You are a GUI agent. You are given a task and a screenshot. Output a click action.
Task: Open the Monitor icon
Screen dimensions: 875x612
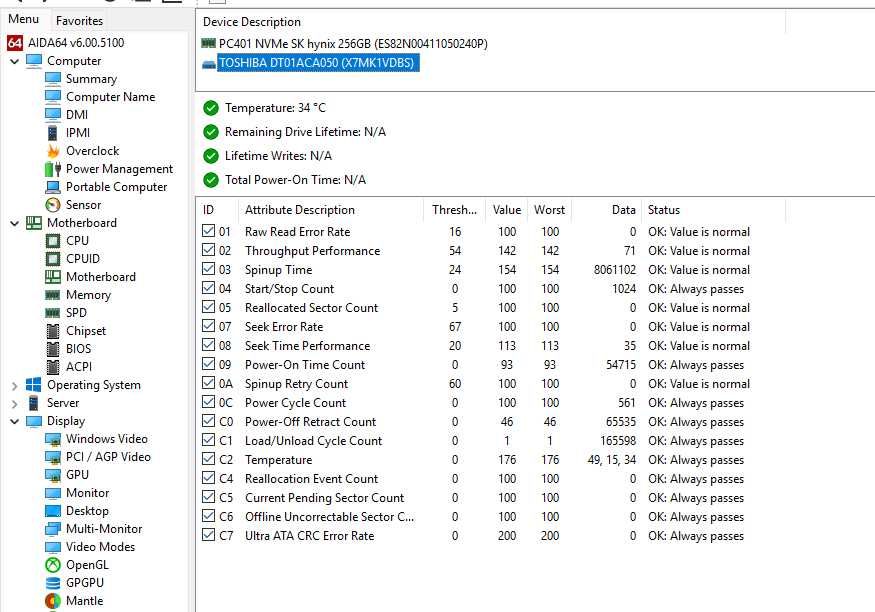coord(52,493)
